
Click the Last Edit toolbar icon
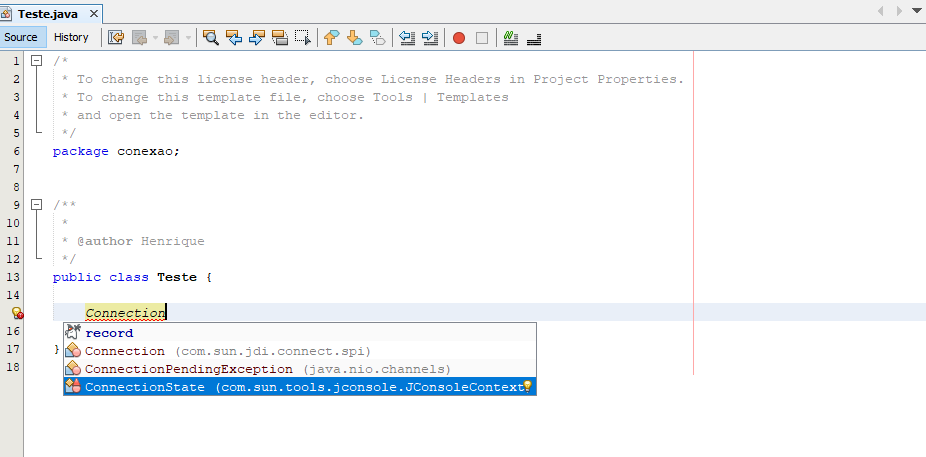(116, 38)
